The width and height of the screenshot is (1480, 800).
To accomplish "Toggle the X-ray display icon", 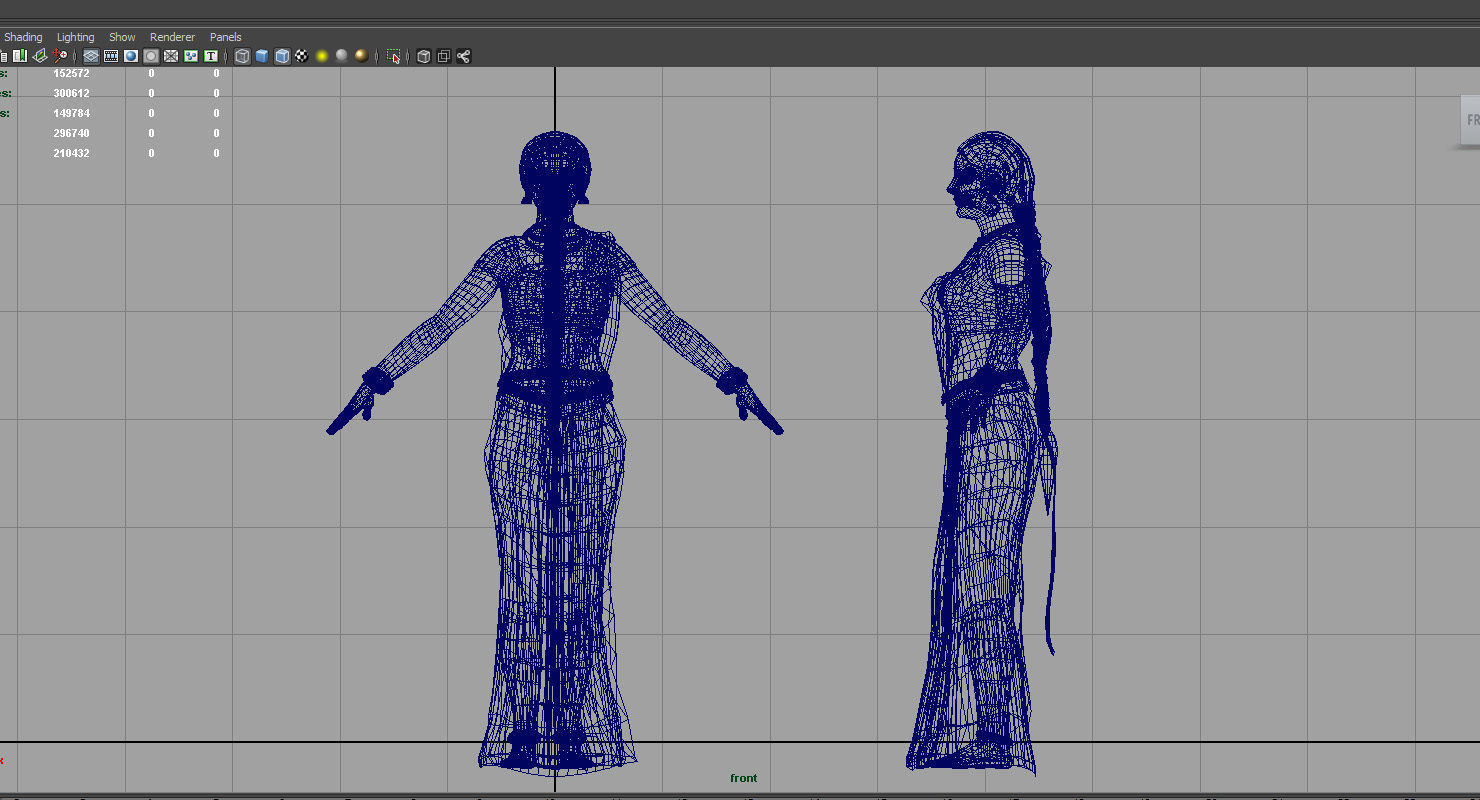I will pos(424,56).
